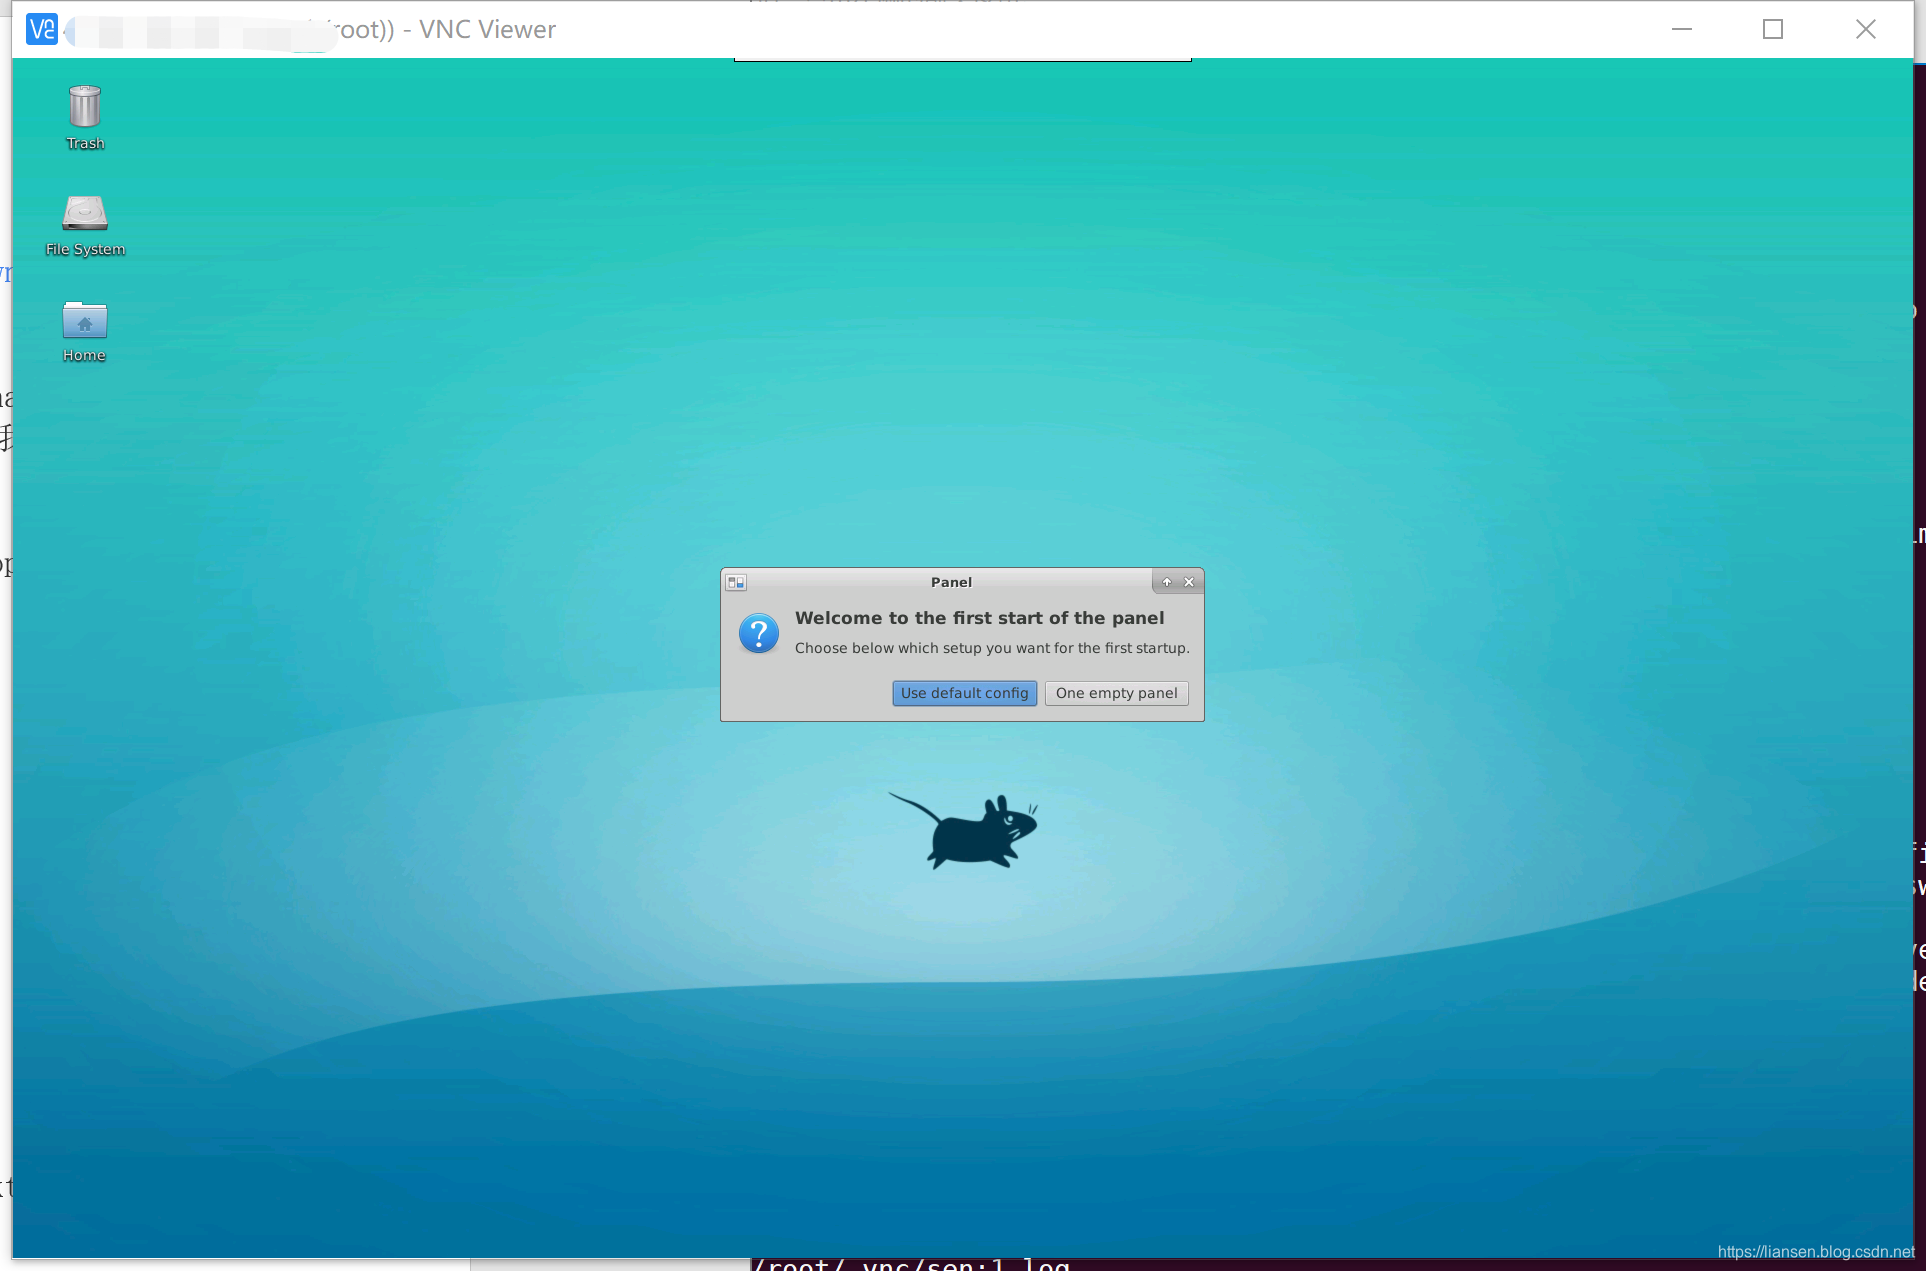Reveal the VNC toolbar at top center
Viewport: 1926px width, 1271px height.
click(962, 60)
